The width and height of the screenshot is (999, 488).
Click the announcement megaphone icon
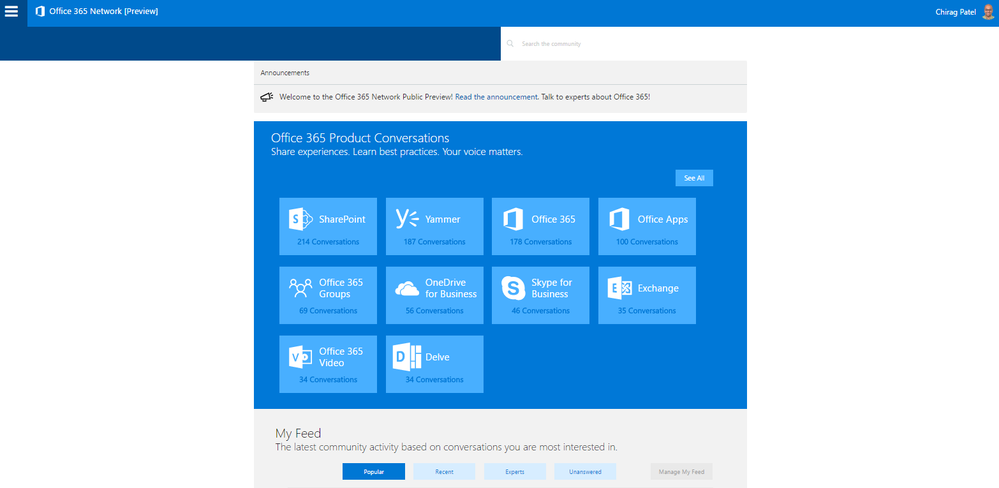coord(267,97)
